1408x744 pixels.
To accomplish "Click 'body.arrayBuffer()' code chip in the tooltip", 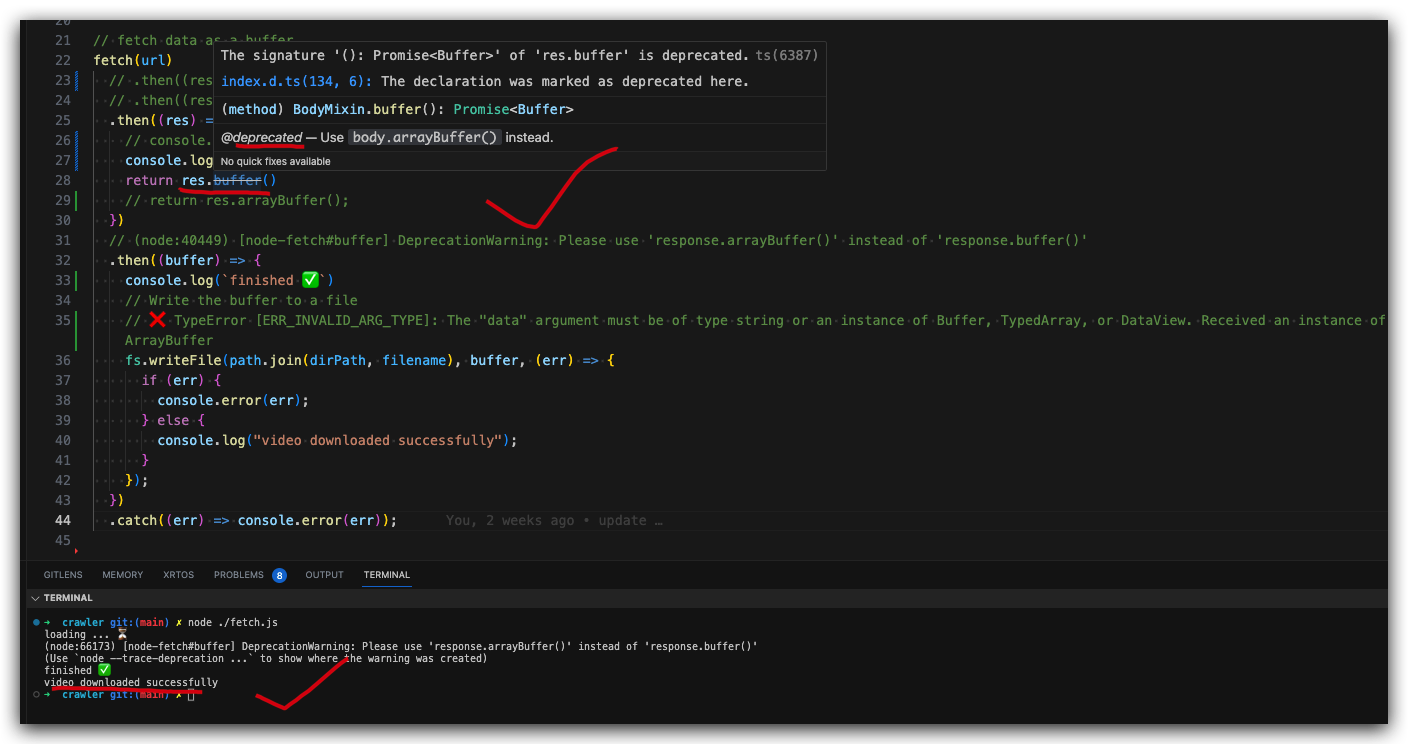I will click(x=425, y=137).
